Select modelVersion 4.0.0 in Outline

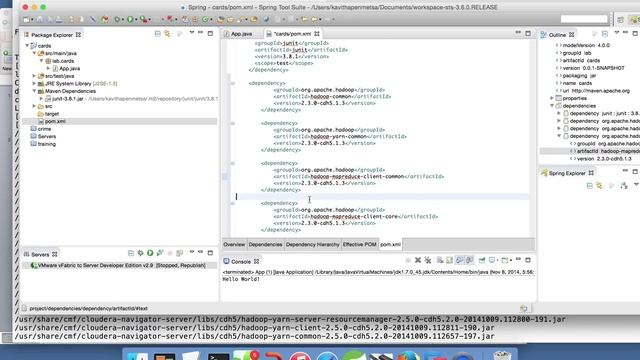point(583,45)
